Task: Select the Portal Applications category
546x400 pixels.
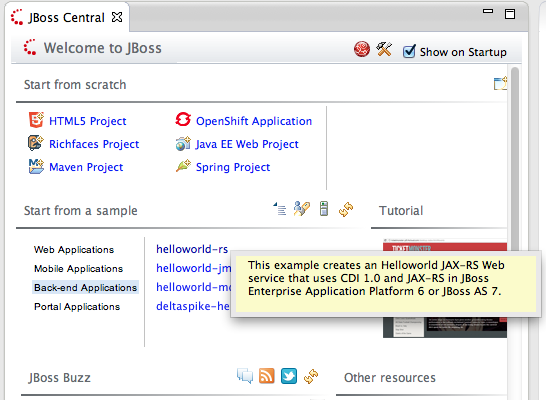Action: [x=77, y=307]
